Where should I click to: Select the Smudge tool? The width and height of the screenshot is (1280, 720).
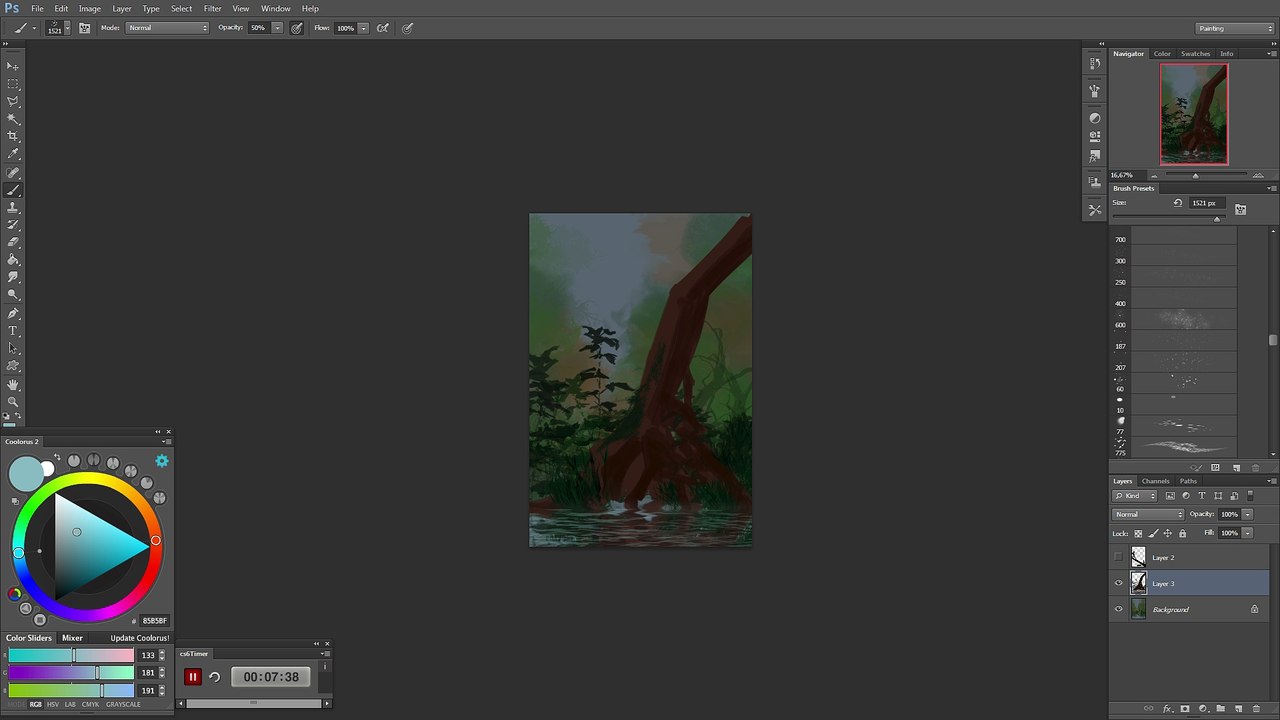click(13, 277)
